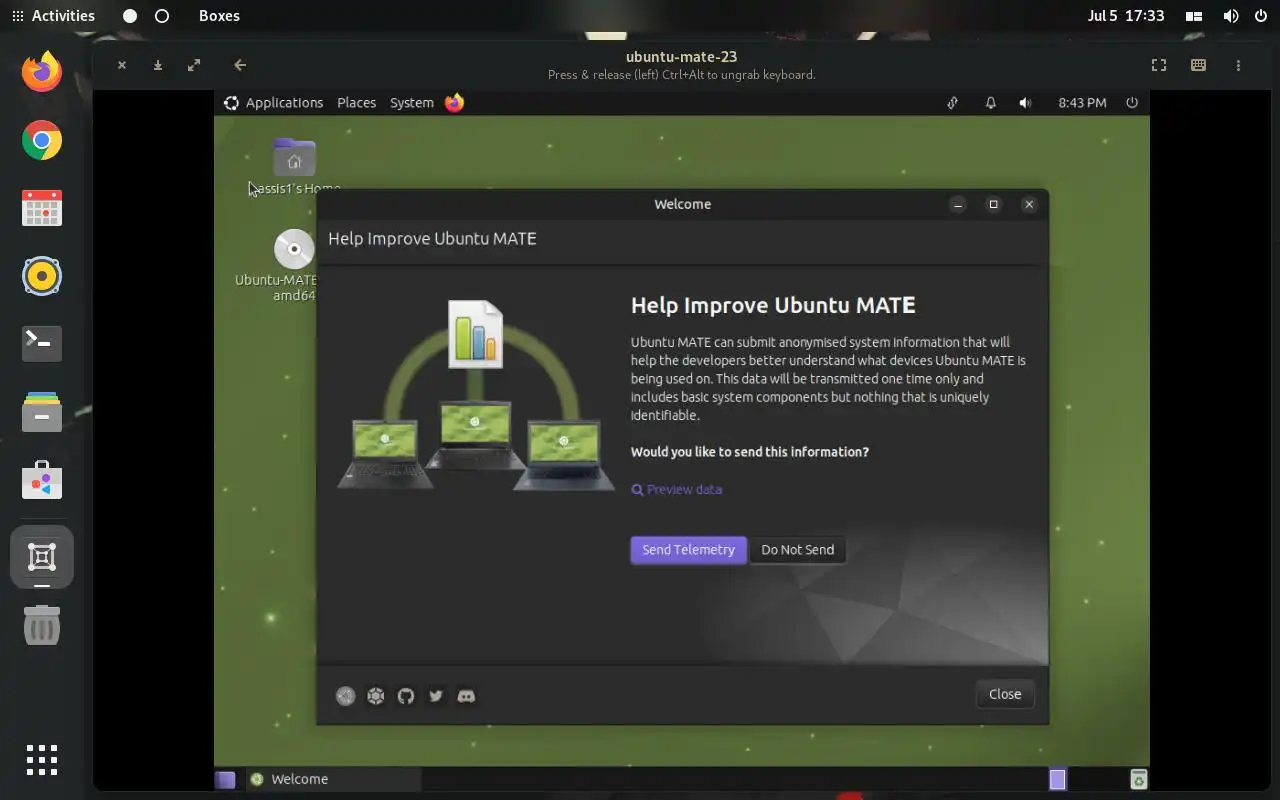Go back with the Boxes back arrow

pos(240,65)
